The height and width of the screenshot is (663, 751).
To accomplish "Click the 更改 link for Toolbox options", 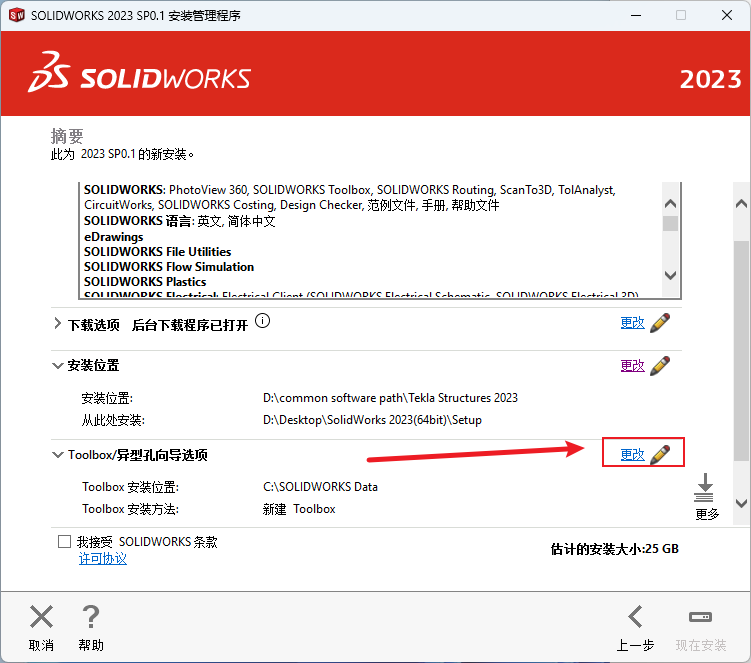I will 633,455.
